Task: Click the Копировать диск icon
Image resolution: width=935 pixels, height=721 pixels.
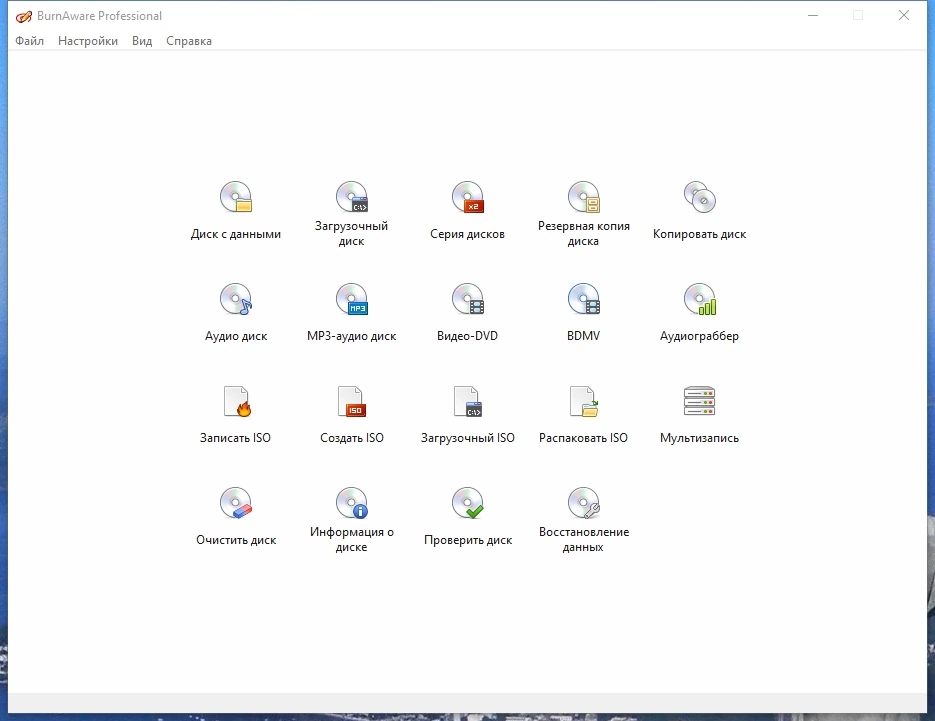Action: (x=699, y=197)
